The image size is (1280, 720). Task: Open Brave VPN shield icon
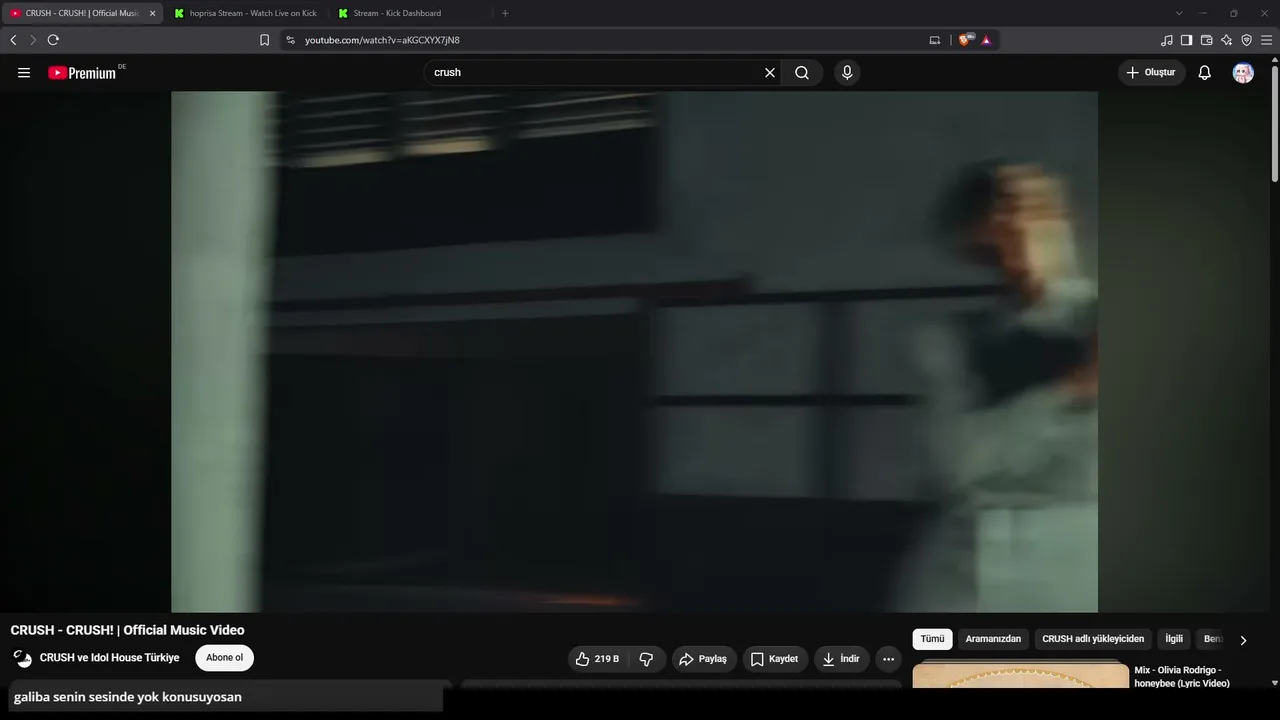[x=1246, y=40]
